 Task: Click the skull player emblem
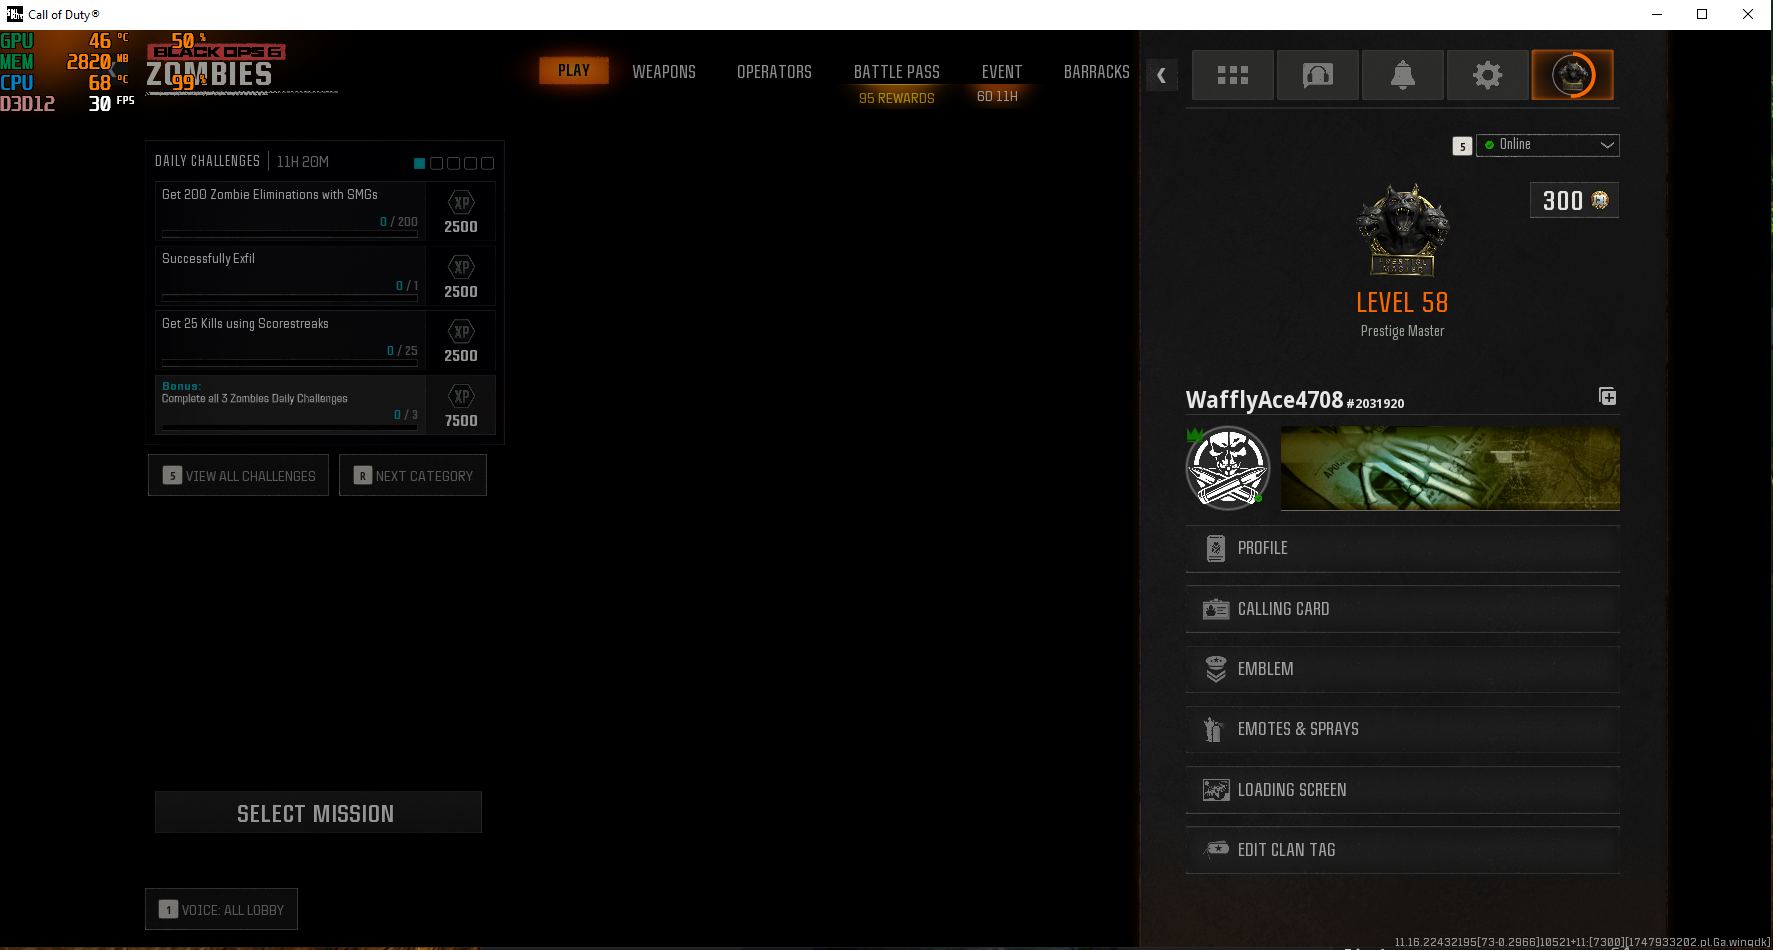[x=1228, y=468]
